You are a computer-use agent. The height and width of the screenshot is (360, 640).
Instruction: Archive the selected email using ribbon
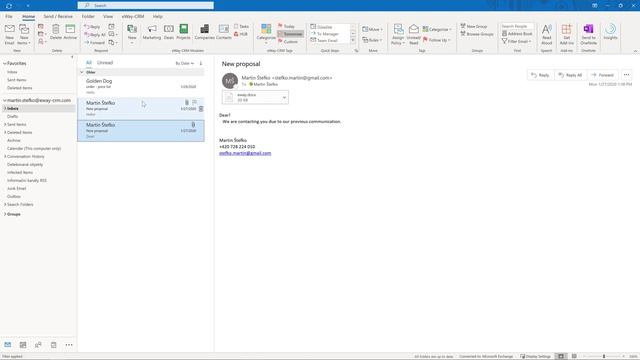[x=70, y=32]
